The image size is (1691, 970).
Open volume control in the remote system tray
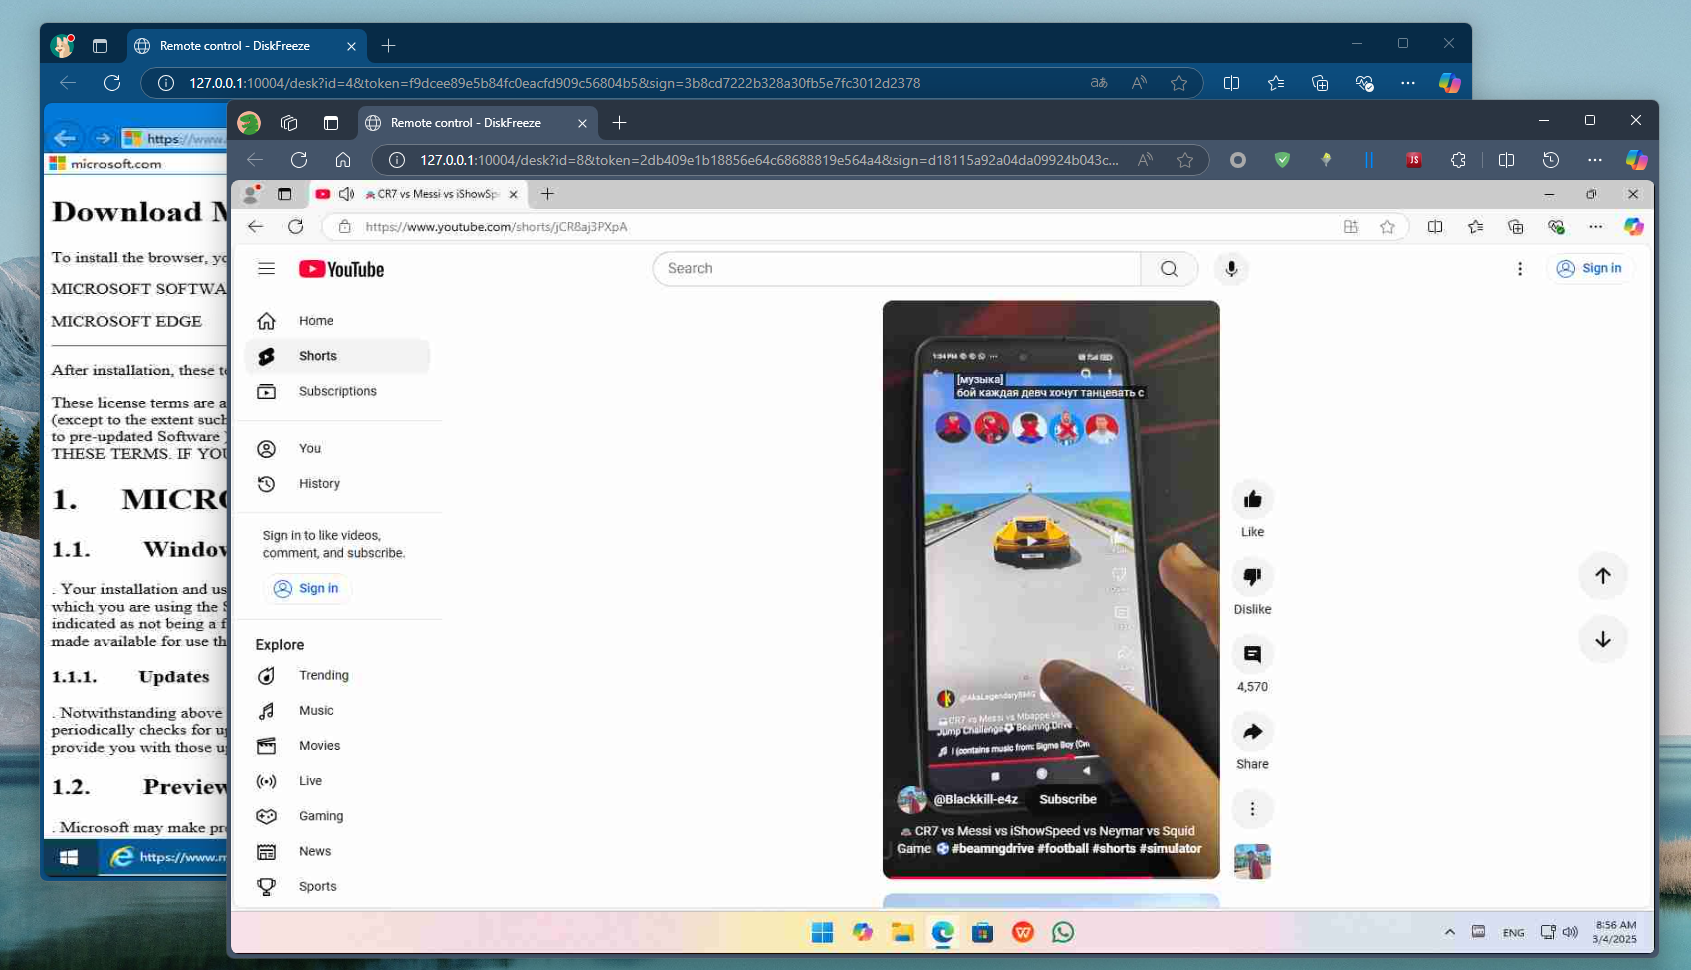click(x=1570, y=932)
